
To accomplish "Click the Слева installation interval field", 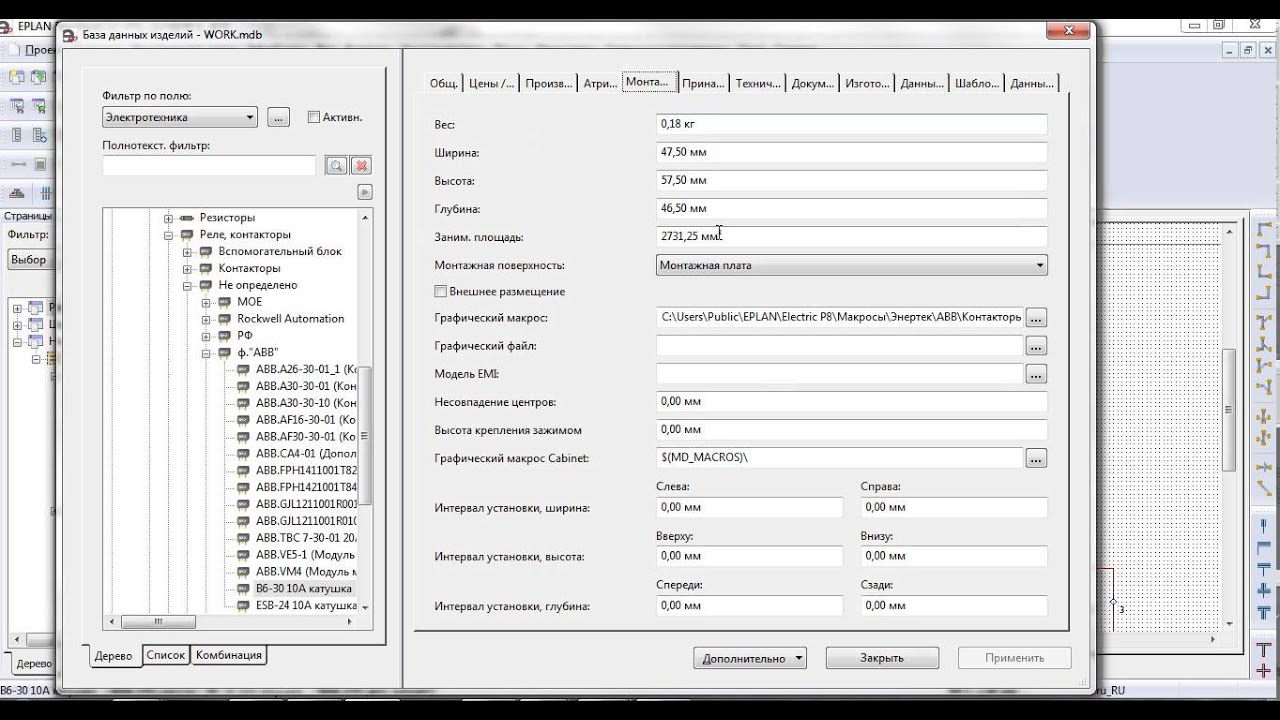I will pos(749,507).
